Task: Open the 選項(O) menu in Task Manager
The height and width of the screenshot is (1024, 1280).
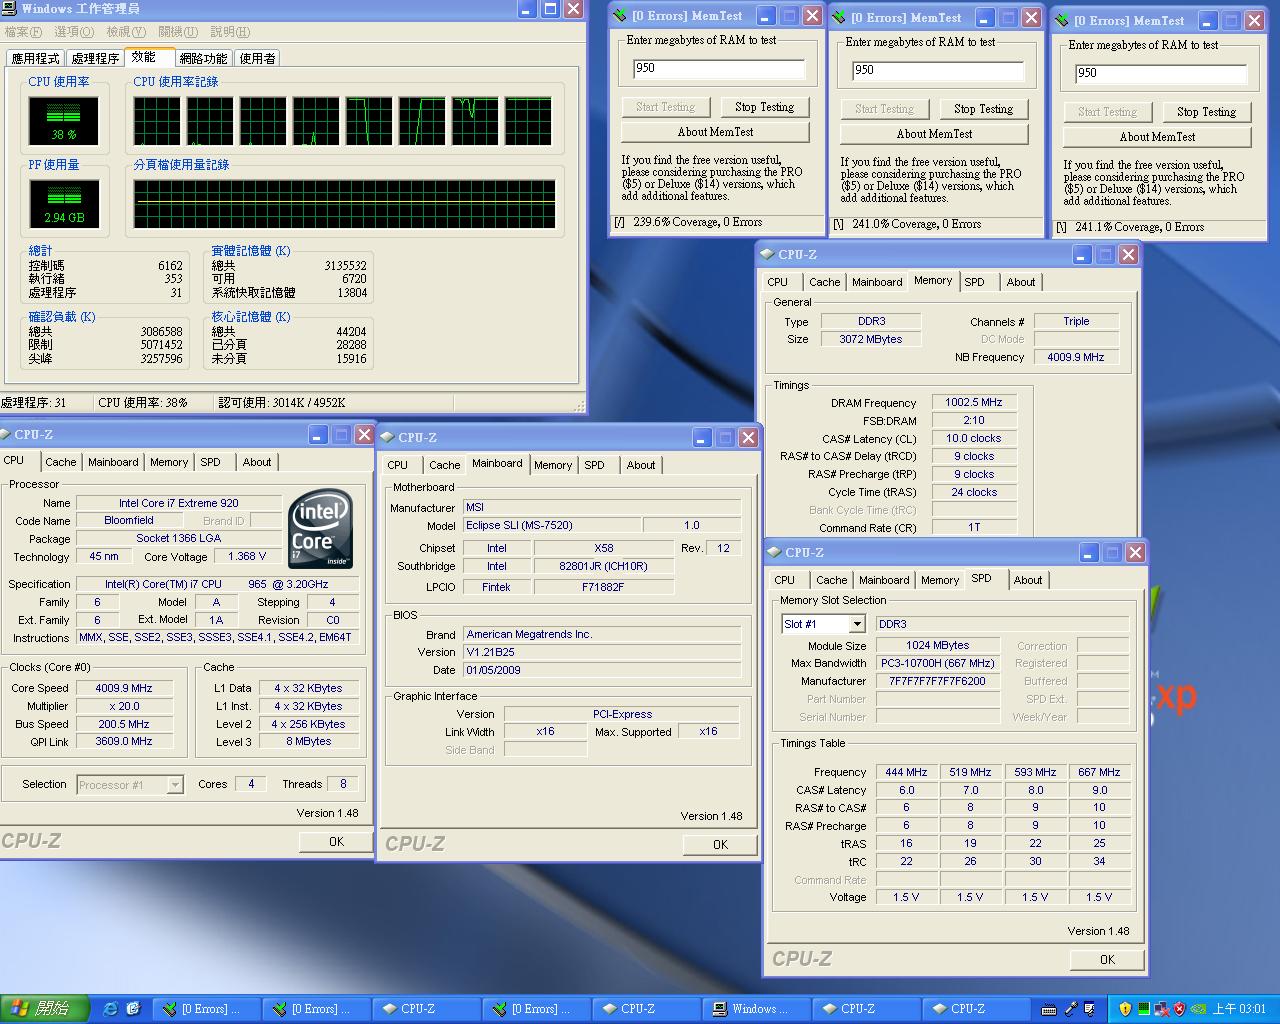Action: click(74, 32)
